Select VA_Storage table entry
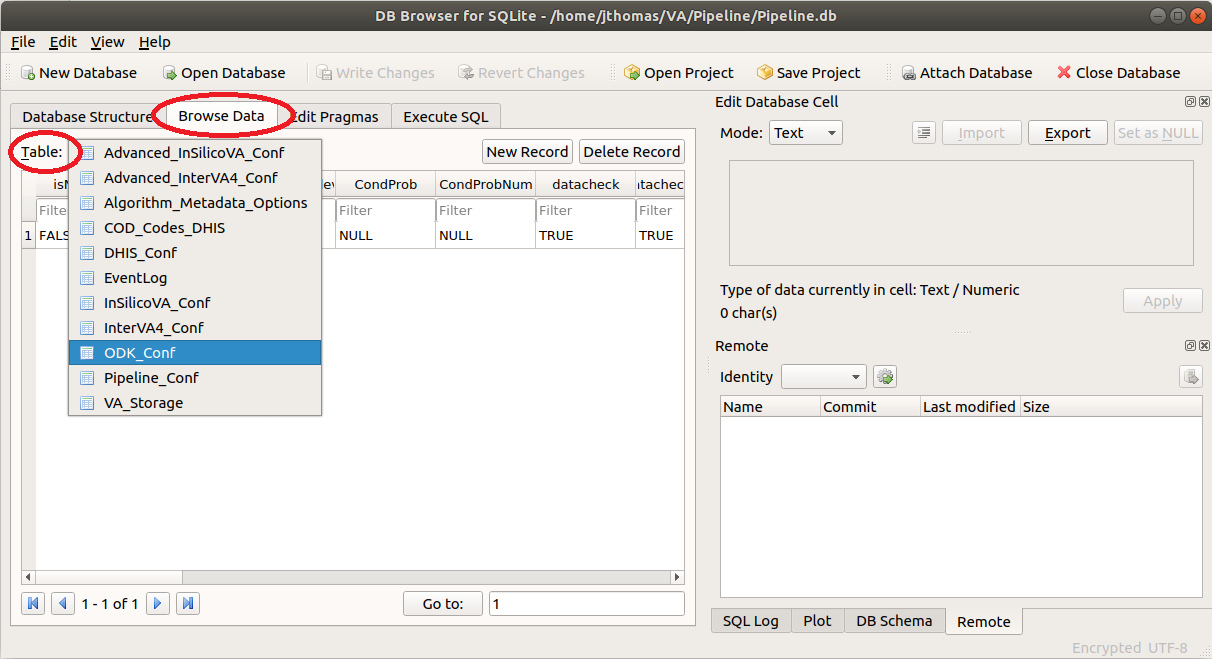Viewport: 1212px width, 659px height. pos(195,403)
